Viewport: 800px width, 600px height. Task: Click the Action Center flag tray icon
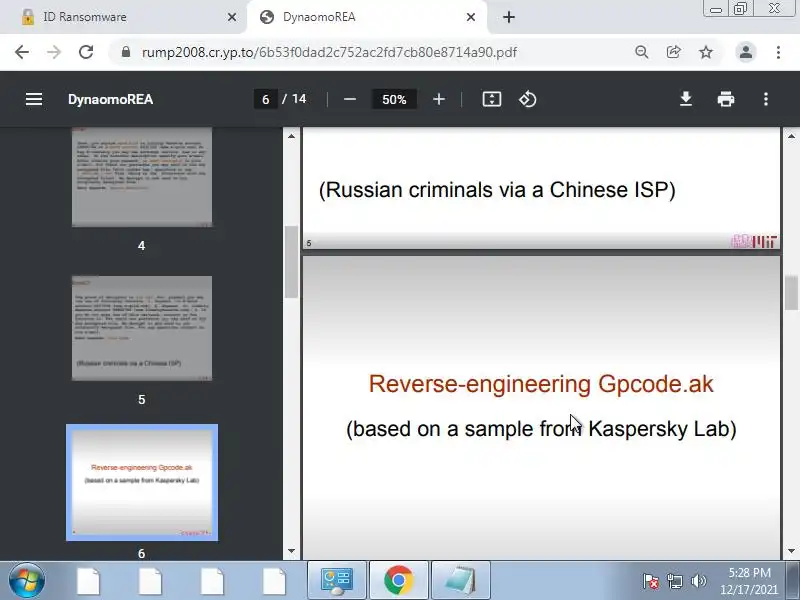(651, 581)
